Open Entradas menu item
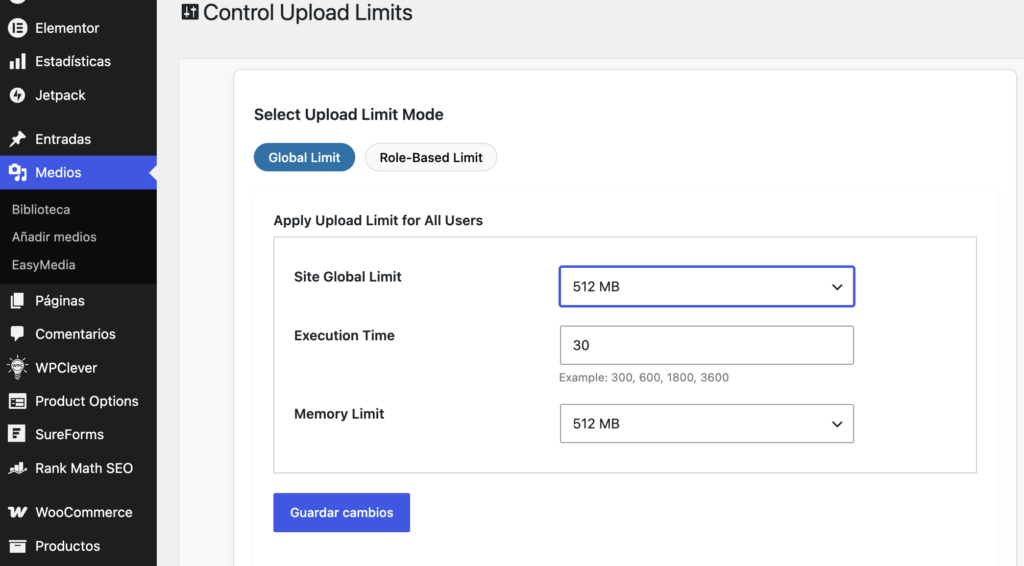 coord(78,139)
